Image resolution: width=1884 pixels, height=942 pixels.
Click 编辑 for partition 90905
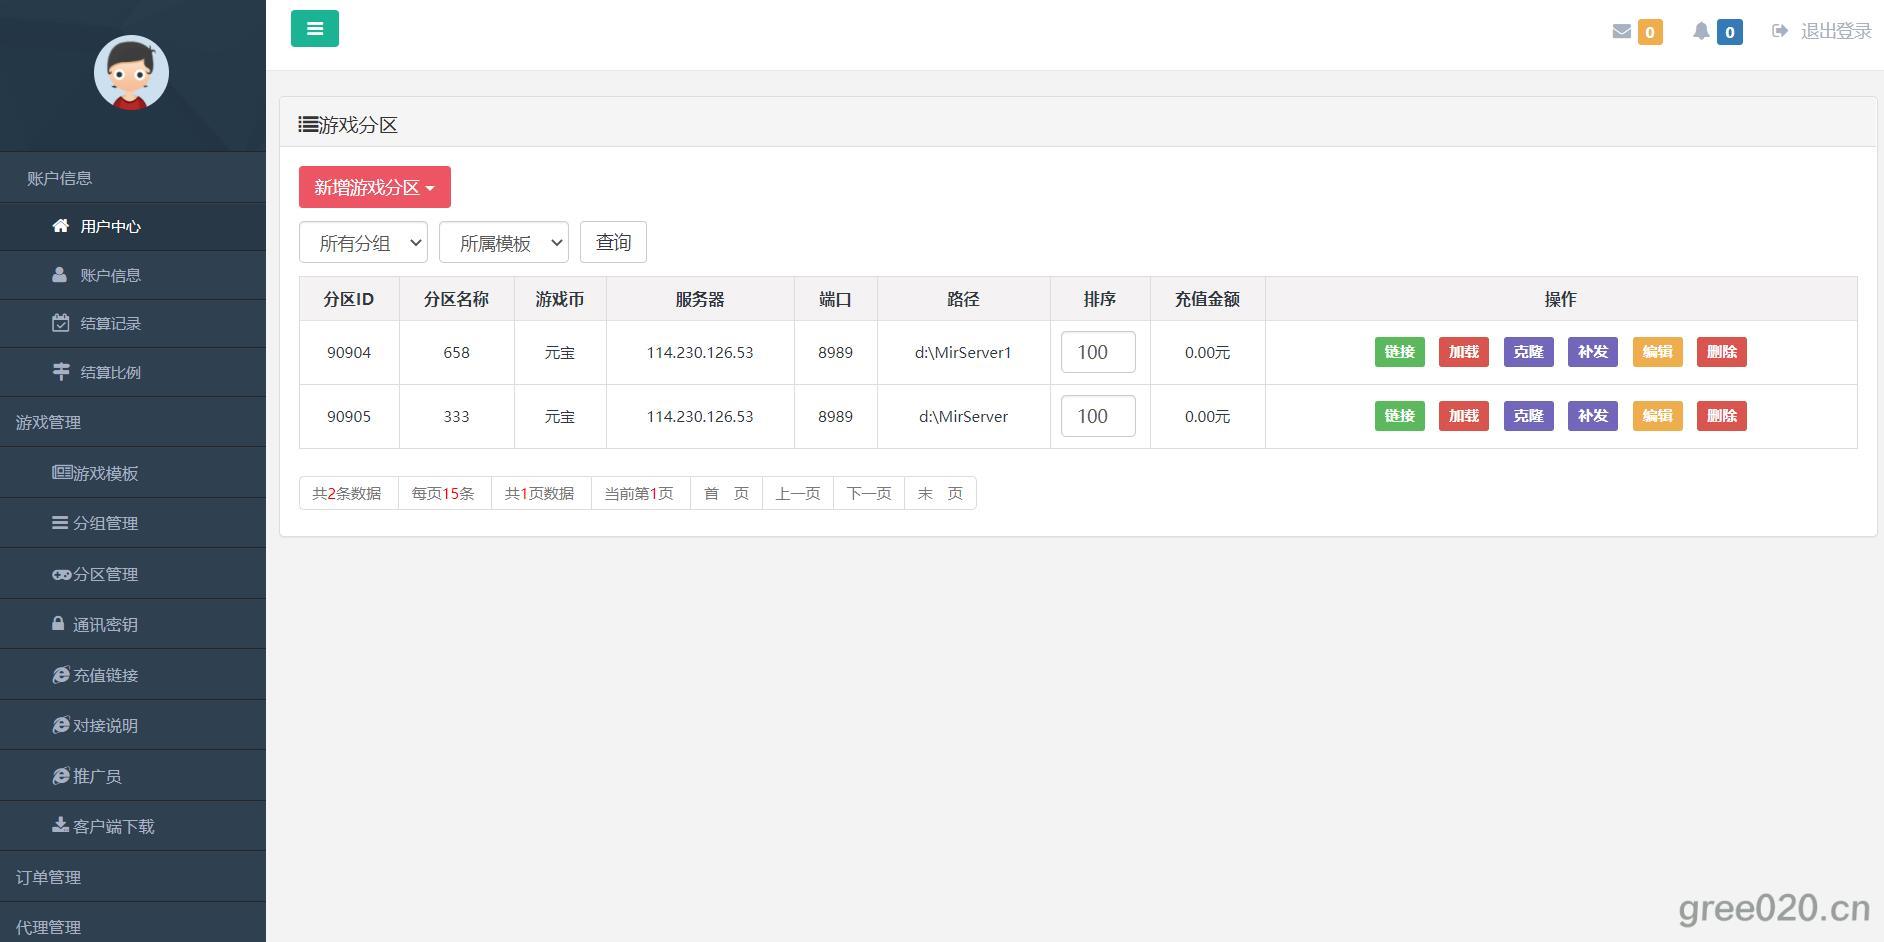coord(1656,416)
